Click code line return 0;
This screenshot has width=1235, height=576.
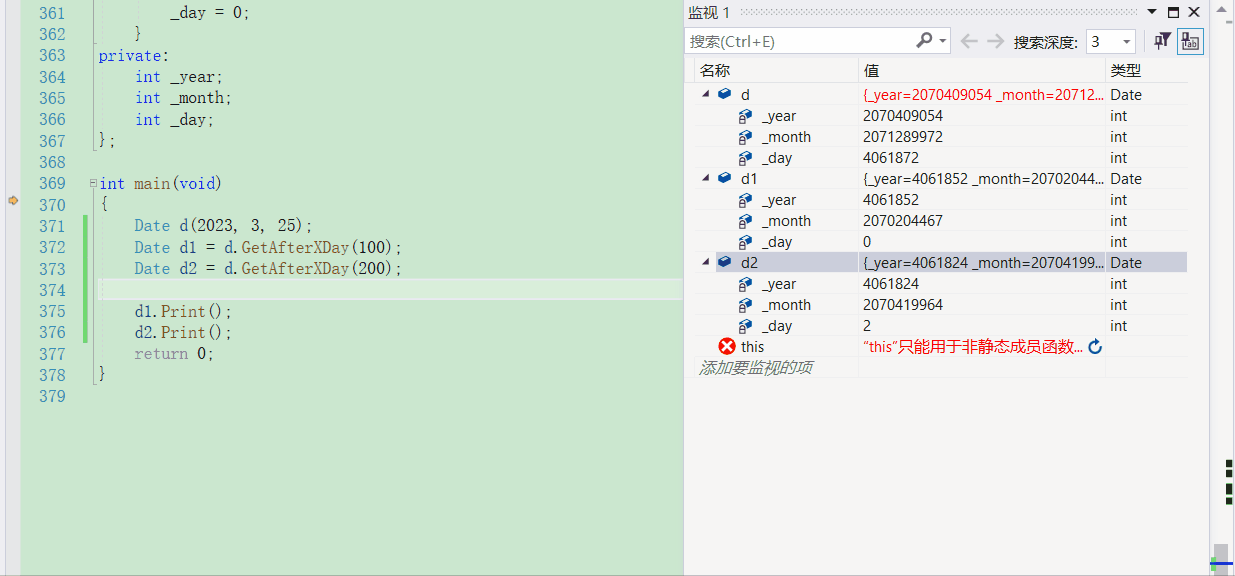(174, 353)
